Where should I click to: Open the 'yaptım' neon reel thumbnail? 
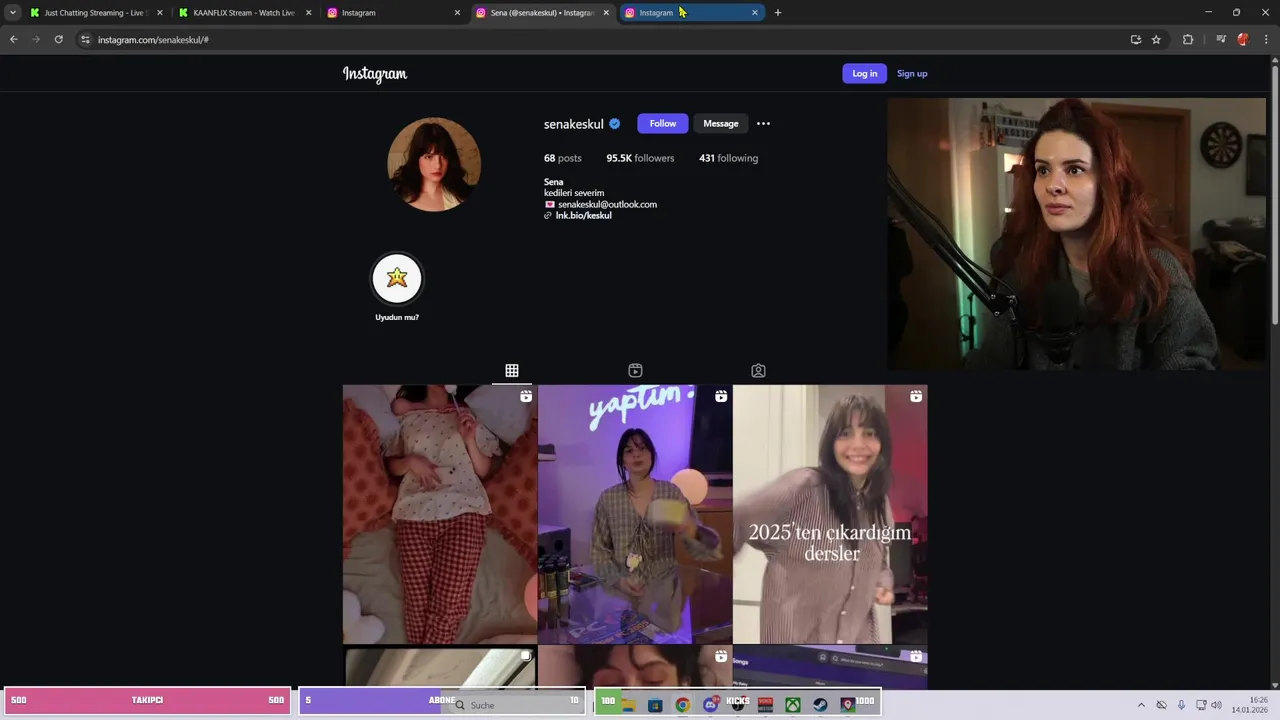635,514
